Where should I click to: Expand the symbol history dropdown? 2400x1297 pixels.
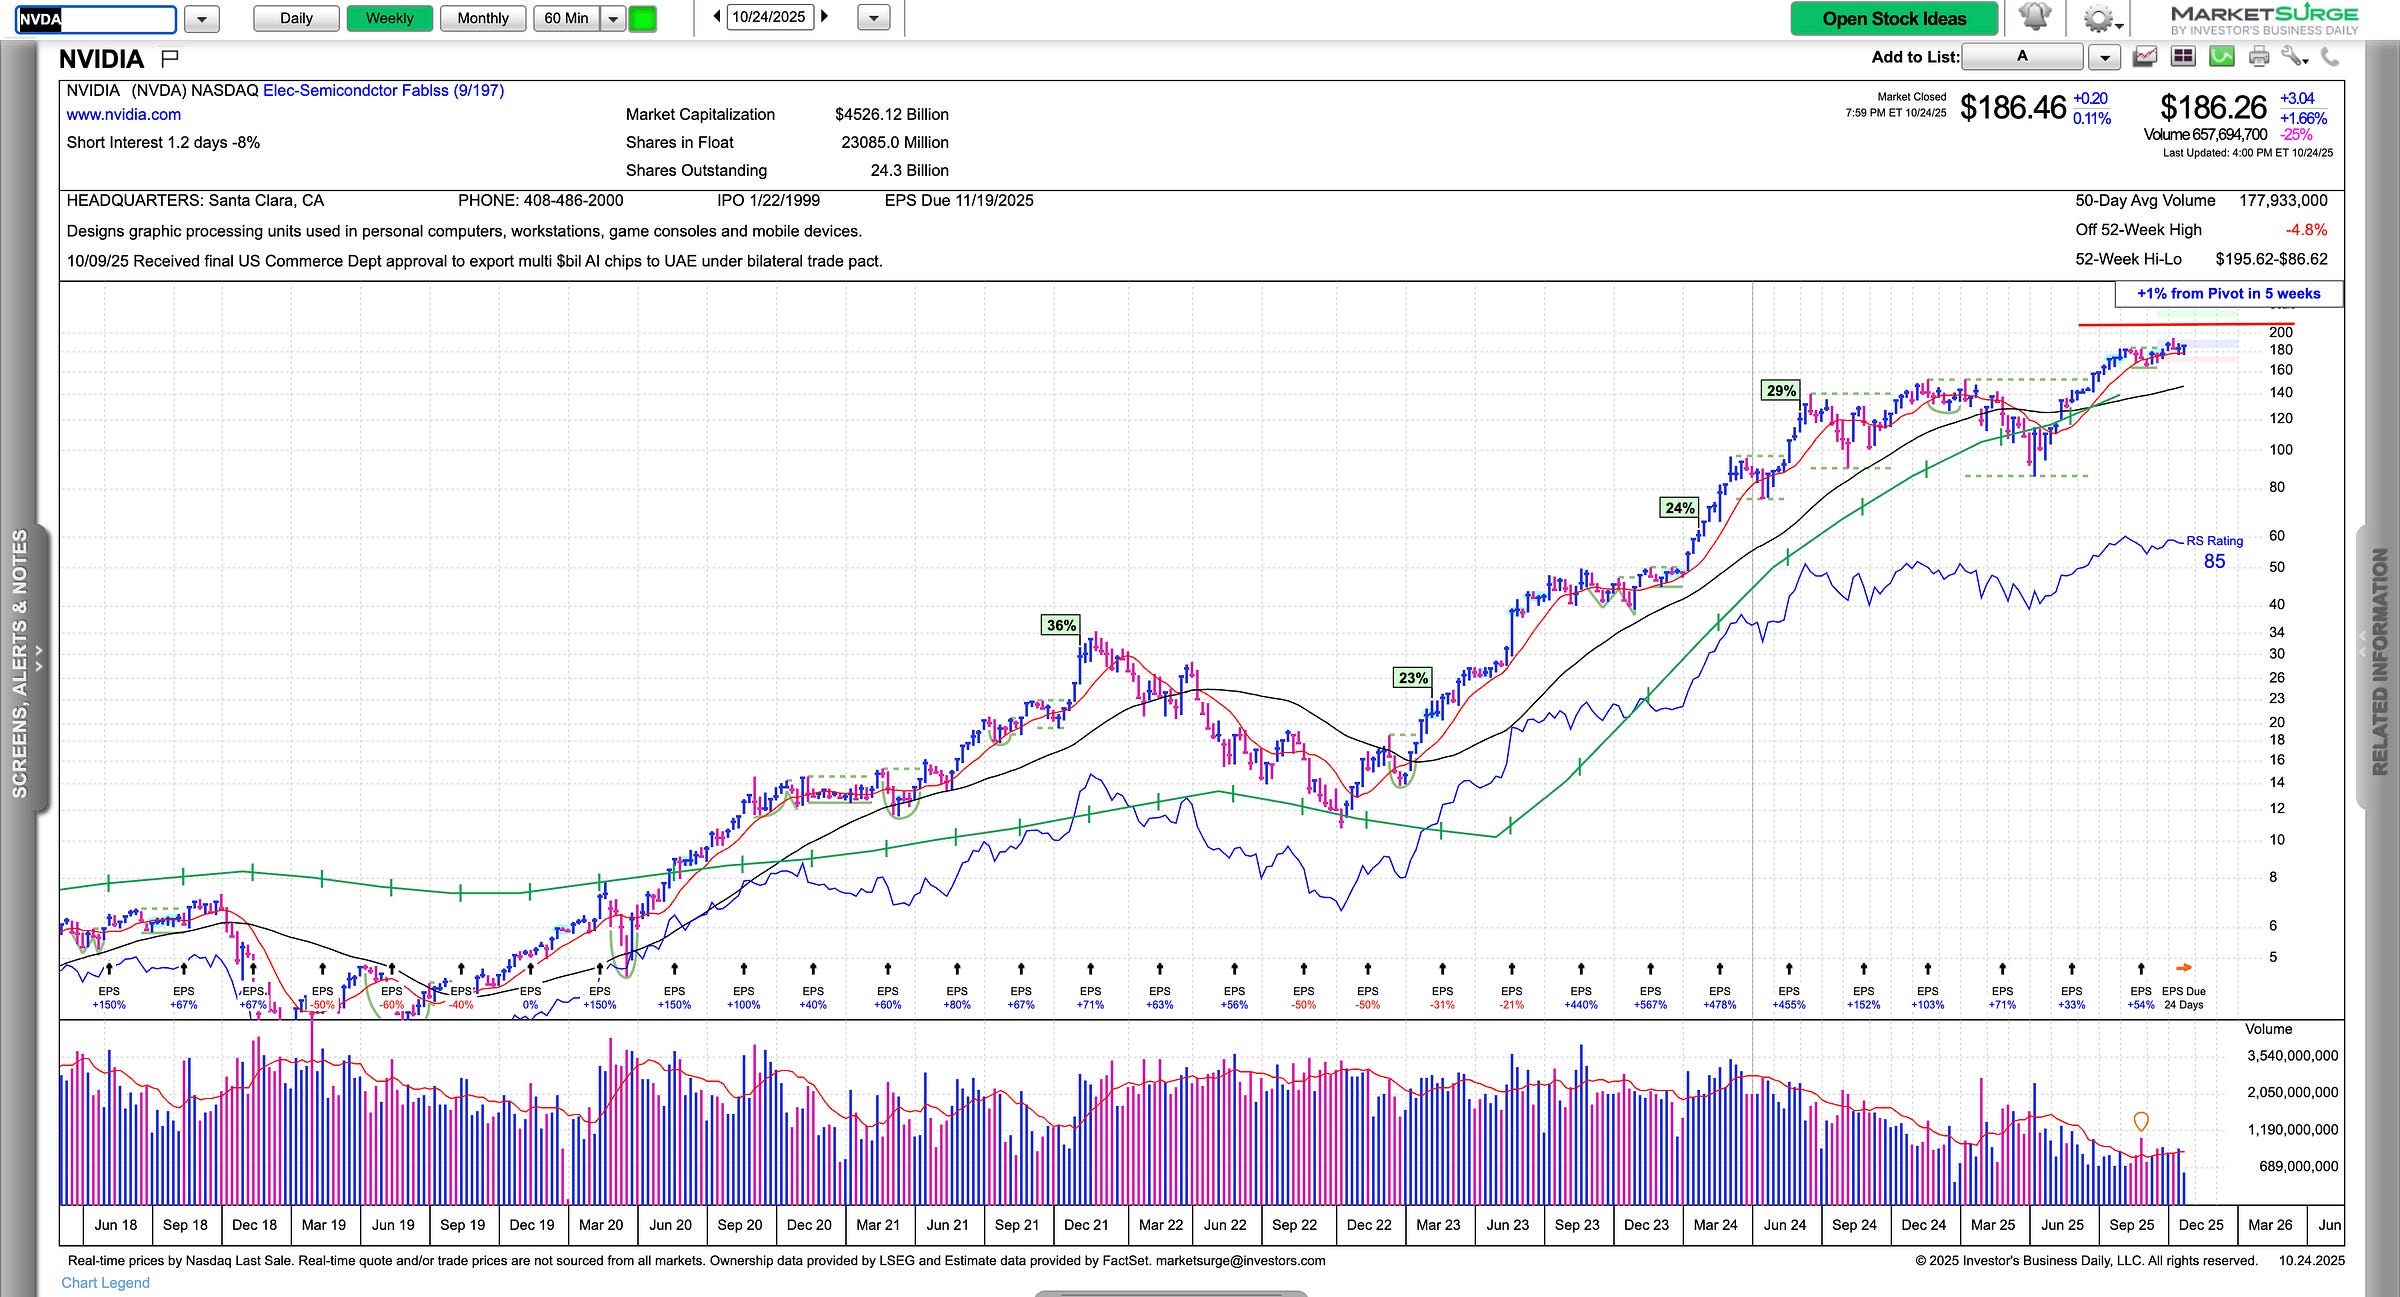click(x=201, y=18)
